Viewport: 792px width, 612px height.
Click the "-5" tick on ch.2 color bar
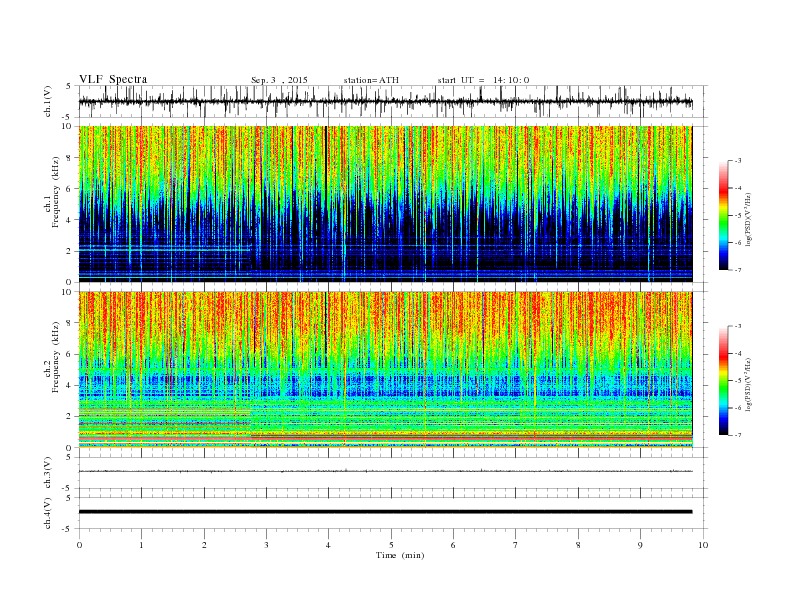(738, 380)
